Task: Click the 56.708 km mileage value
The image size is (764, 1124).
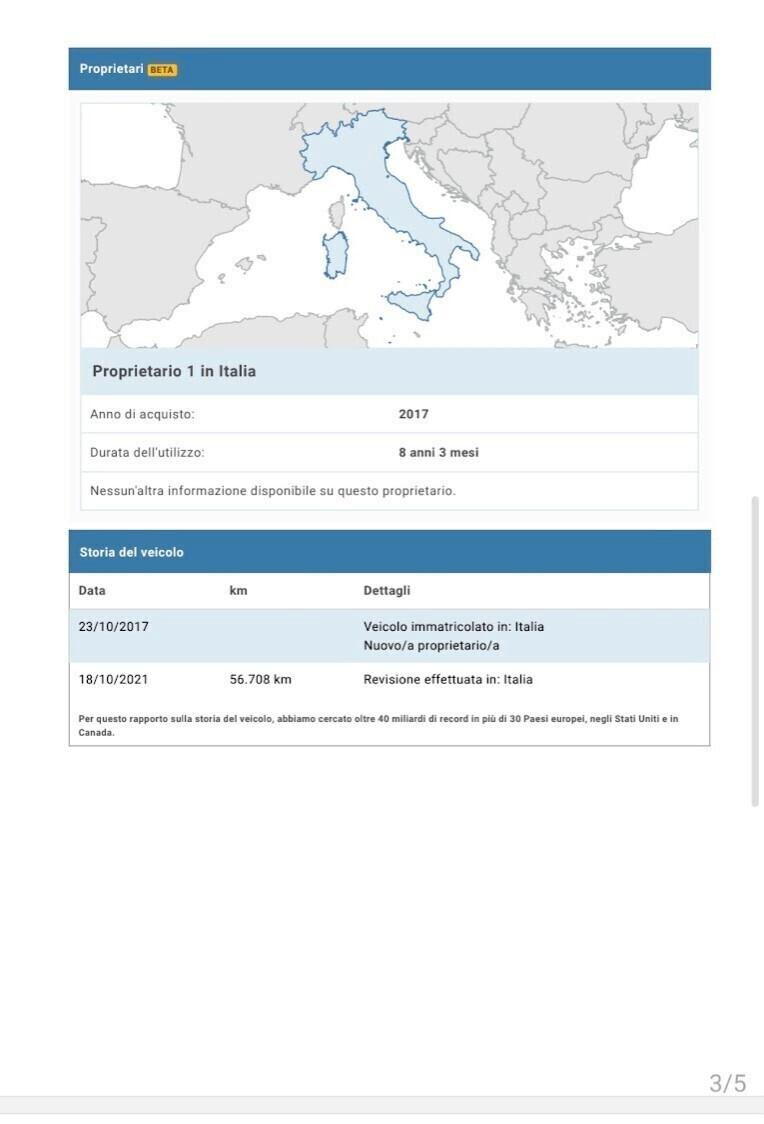Action: pyautogui.click(x=261, y=680)
